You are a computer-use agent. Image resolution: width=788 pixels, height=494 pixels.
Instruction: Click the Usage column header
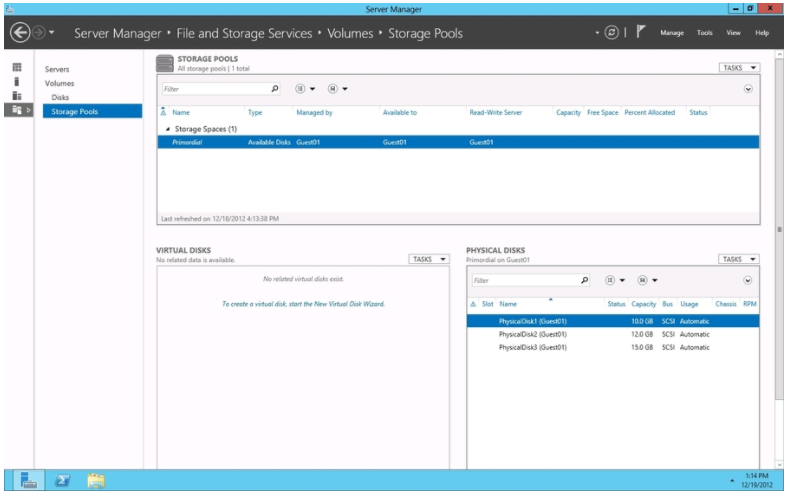click(689, 304)
